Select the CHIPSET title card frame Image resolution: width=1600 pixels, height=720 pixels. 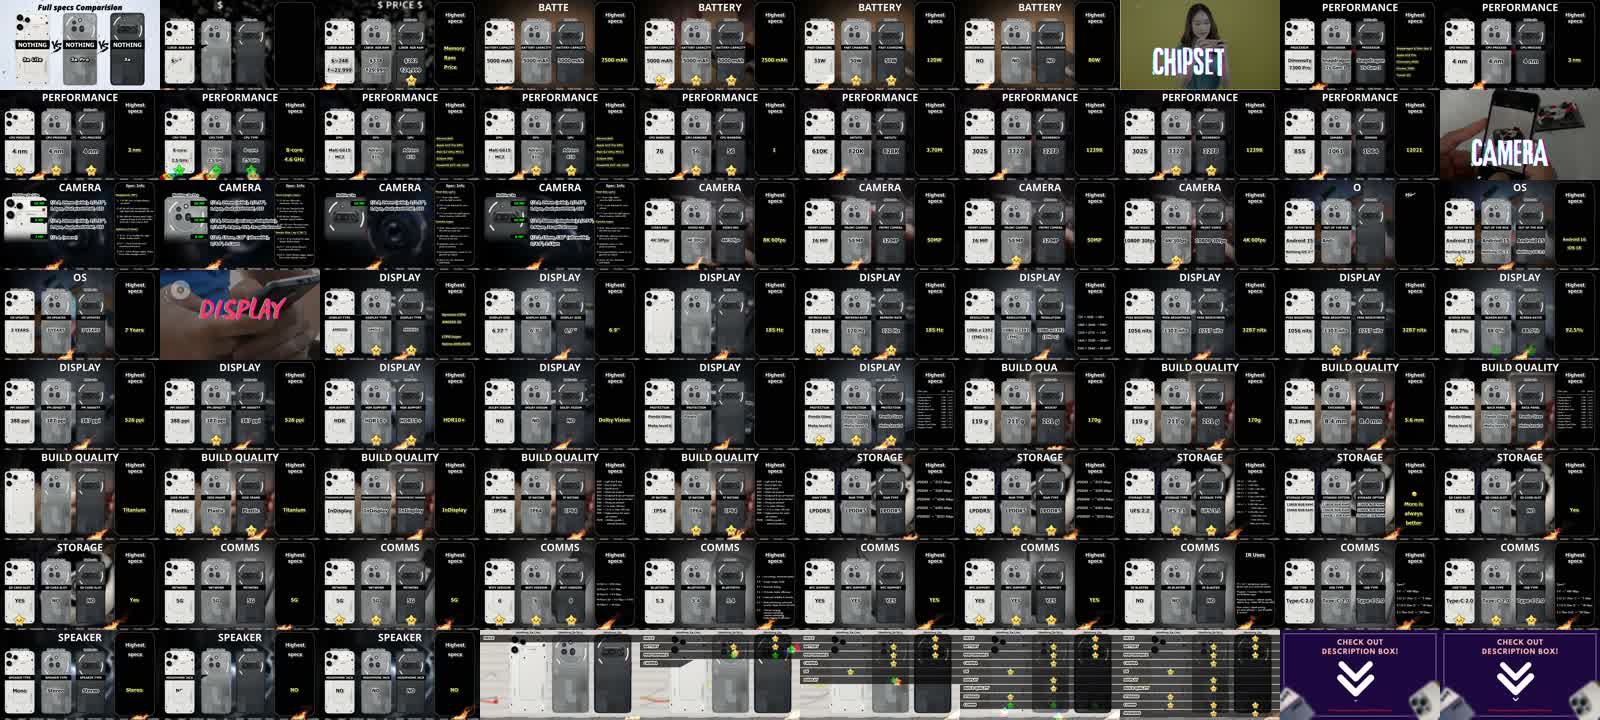(x=1199, y=45)
